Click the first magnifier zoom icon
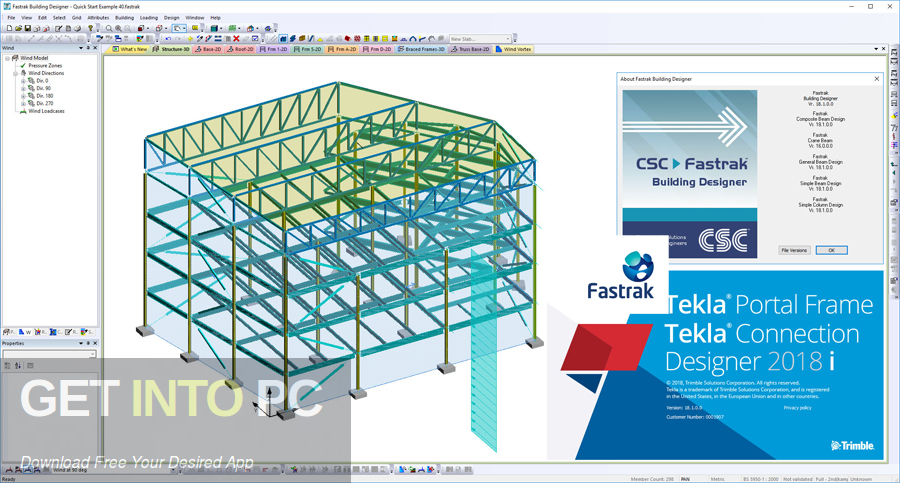This screenshot has height=483, width=900. (x=109, y=28)
